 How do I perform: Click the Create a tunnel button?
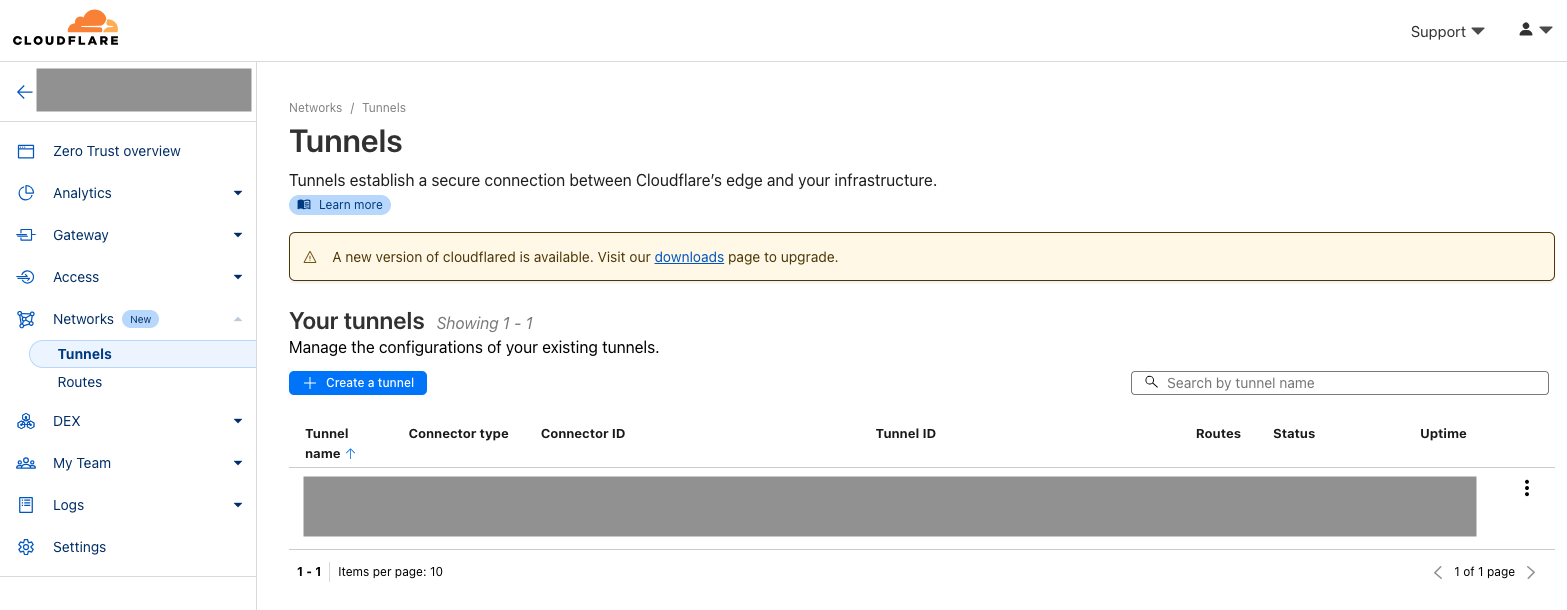pyautogui.click(x=358, y=383)
